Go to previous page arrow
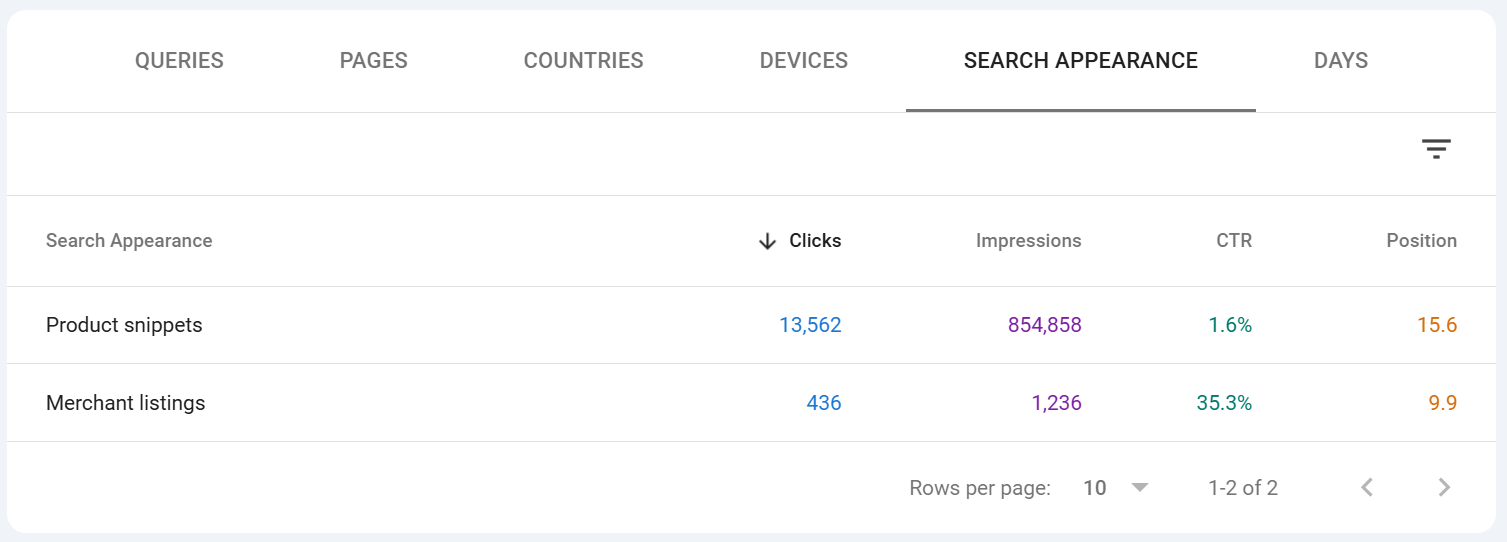The width and height of the screenshot is (1507, 542). 1367,488
